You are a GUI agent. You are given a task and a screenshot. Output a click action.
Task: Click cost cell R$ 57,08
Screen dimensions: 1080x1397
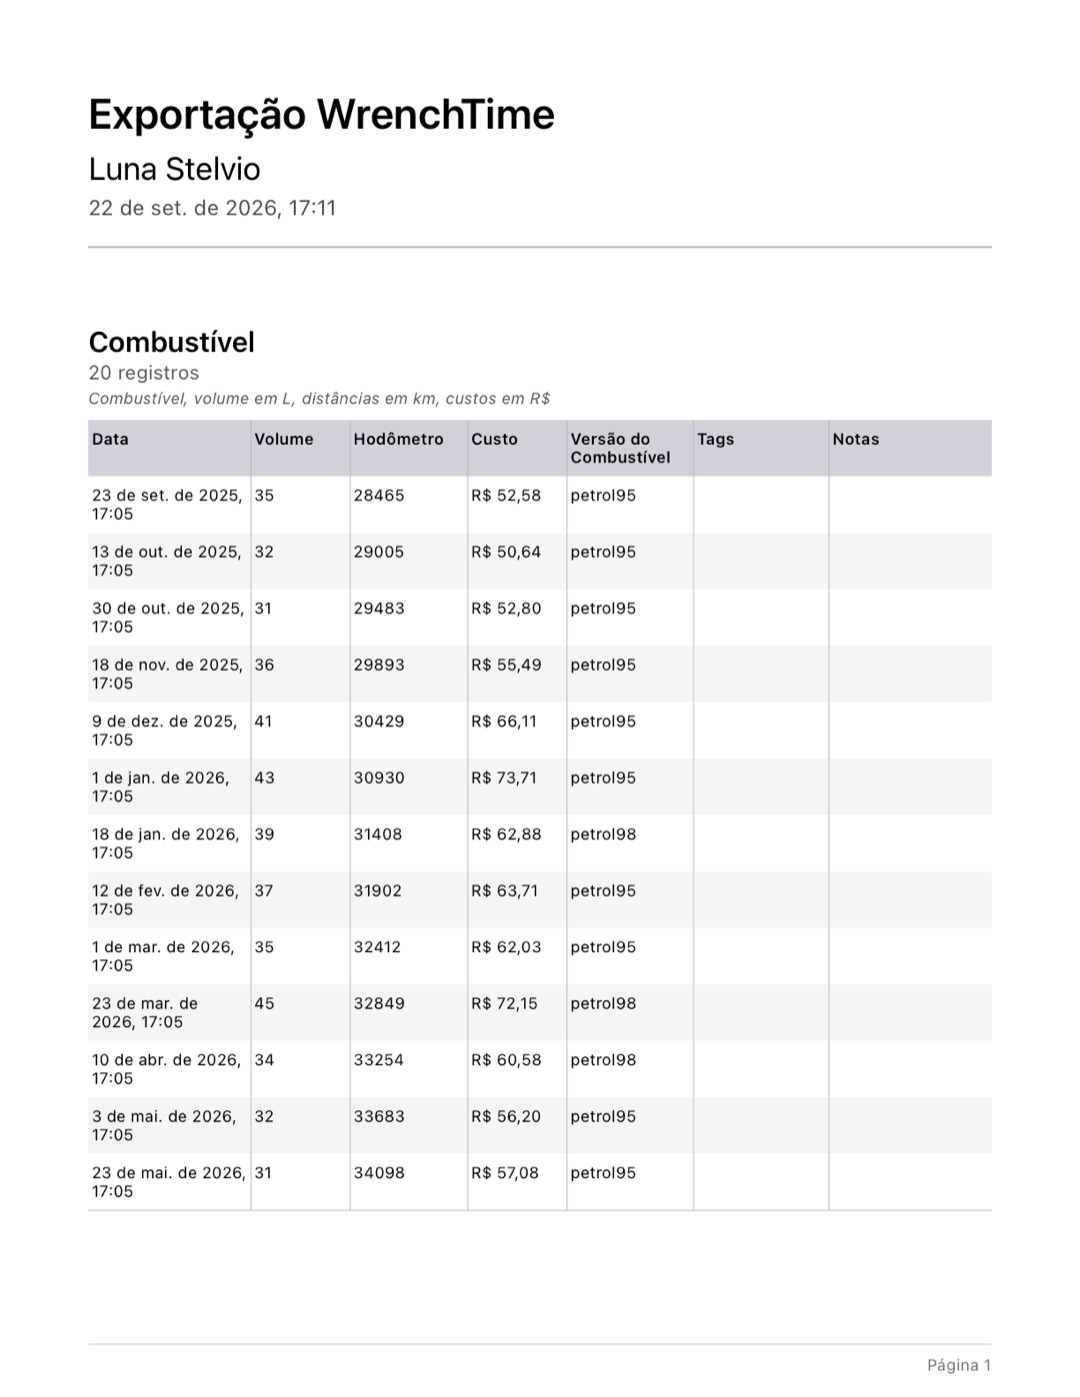coord(505,1173)
